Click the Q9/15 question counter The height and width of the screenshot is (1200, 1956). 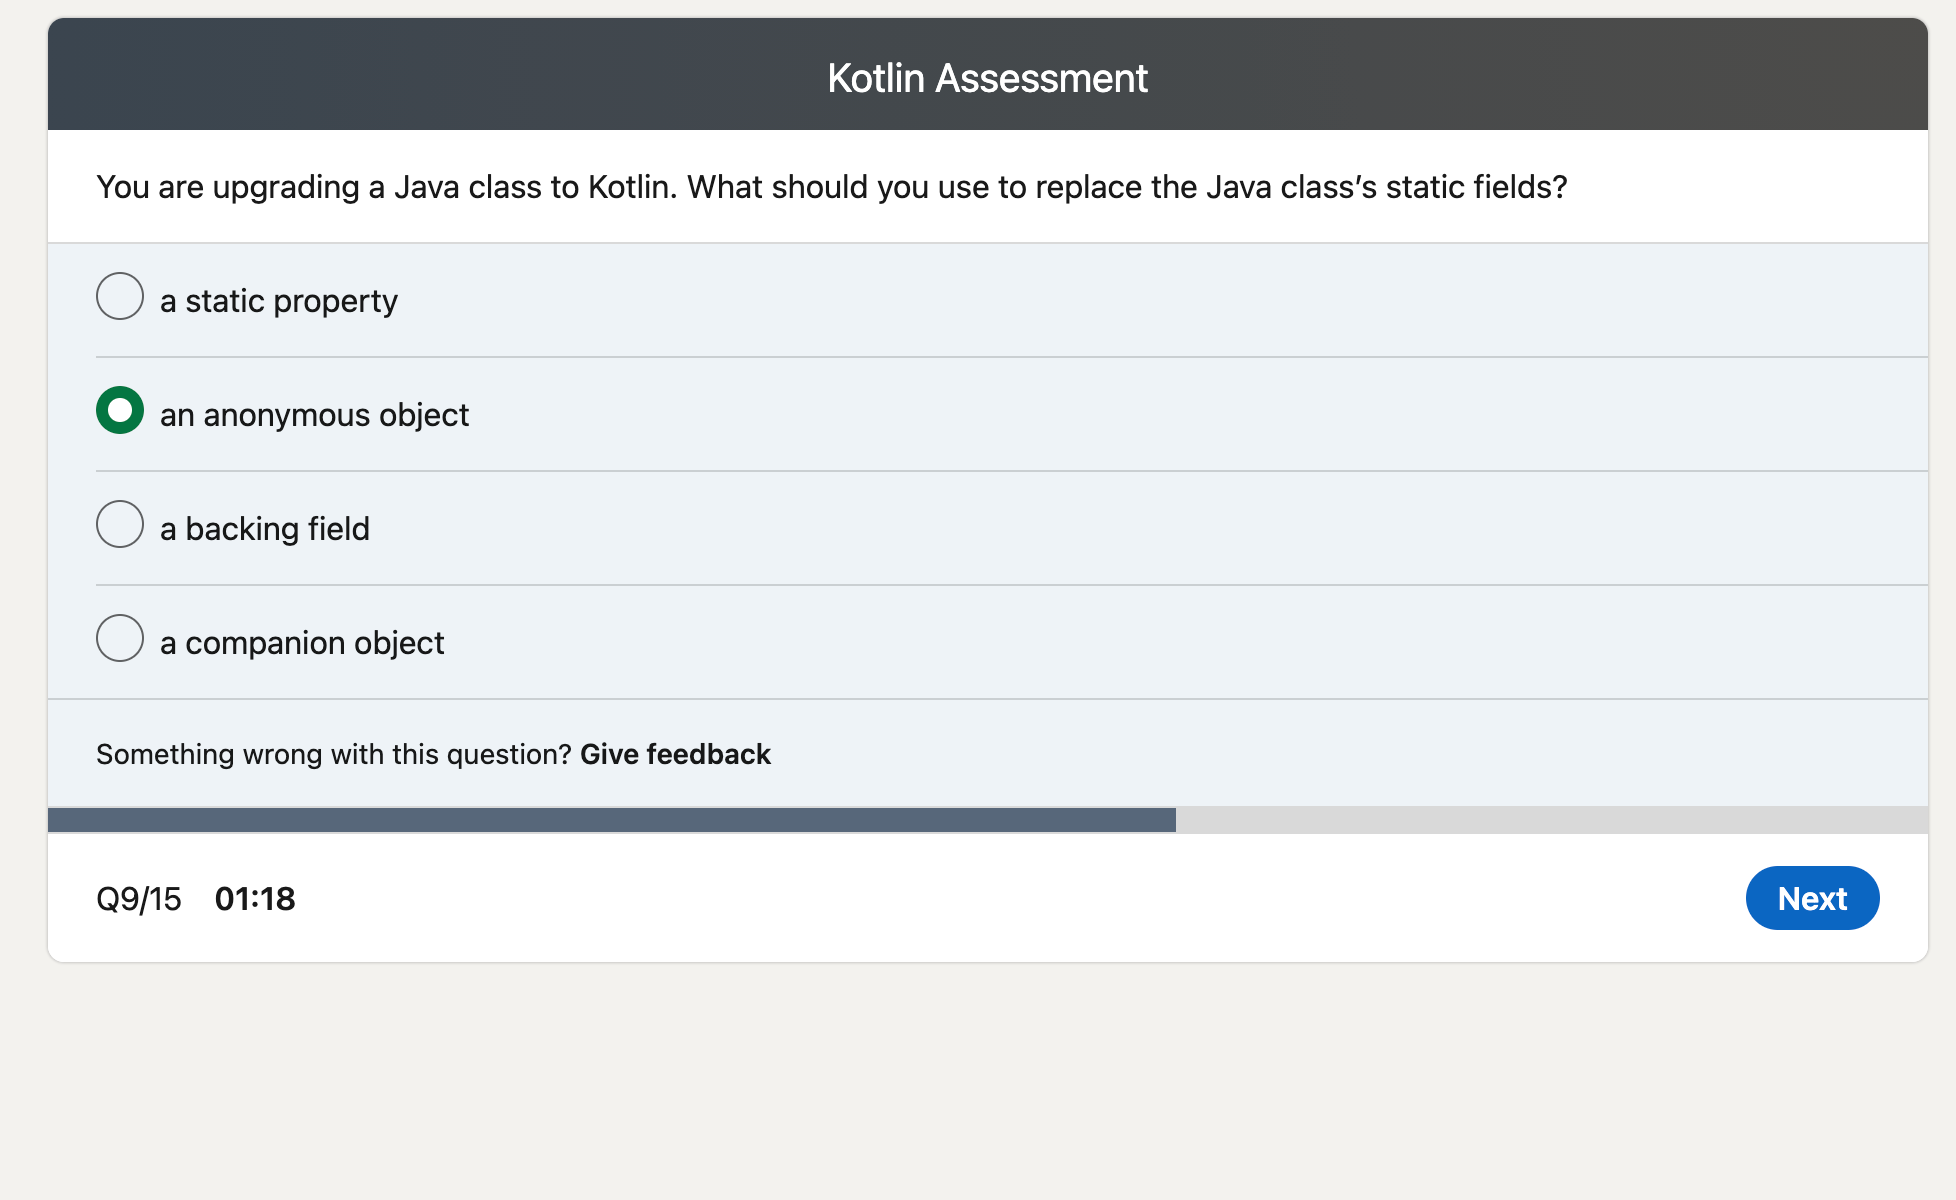coord(139,898)
